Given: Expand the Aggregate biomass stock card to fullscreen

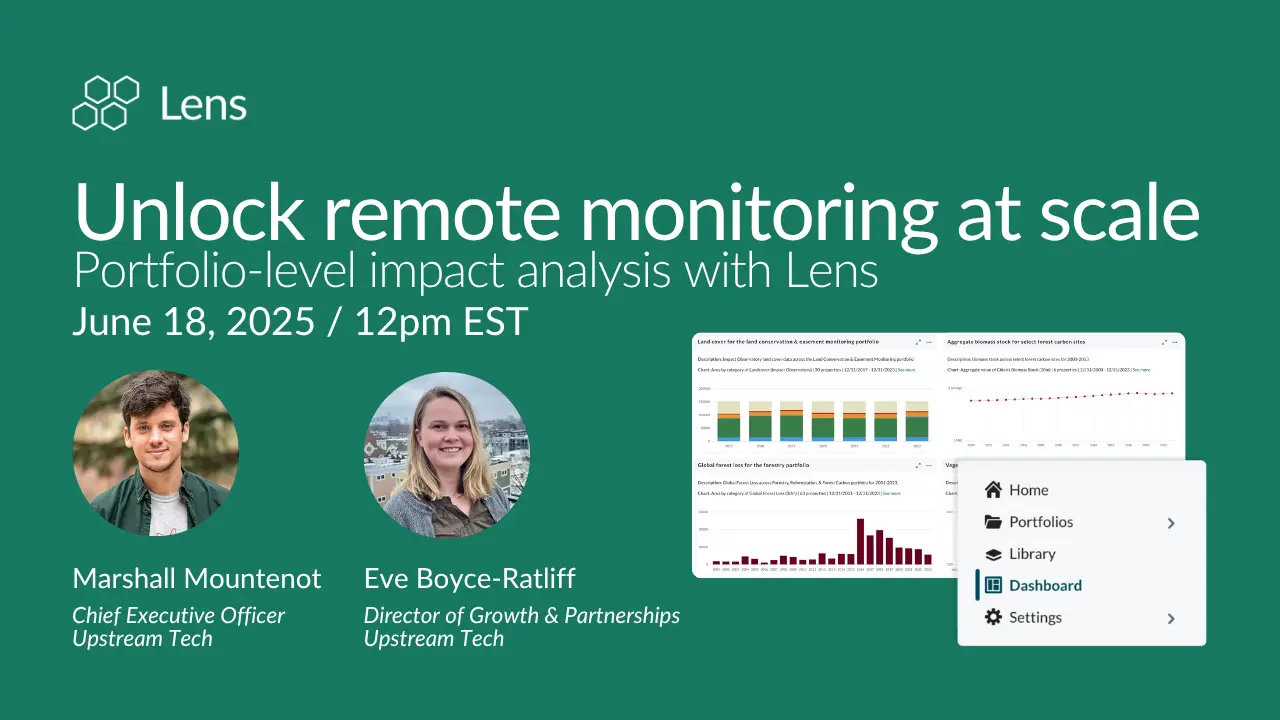Looking at the screenshot, I should pyautogui.click(x=1164, y=342).
